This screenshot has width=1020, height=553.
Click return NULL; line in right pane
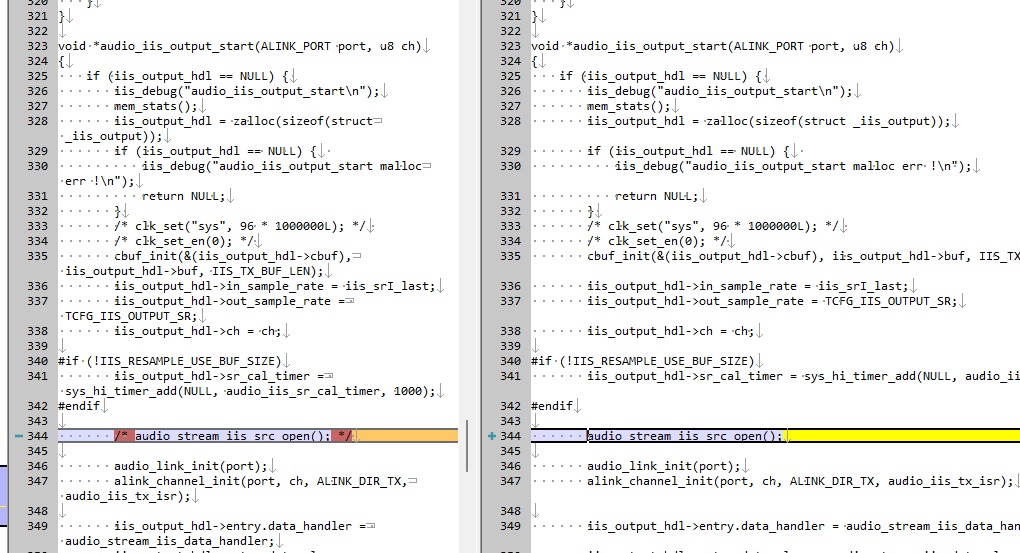[x=657, y=196]
